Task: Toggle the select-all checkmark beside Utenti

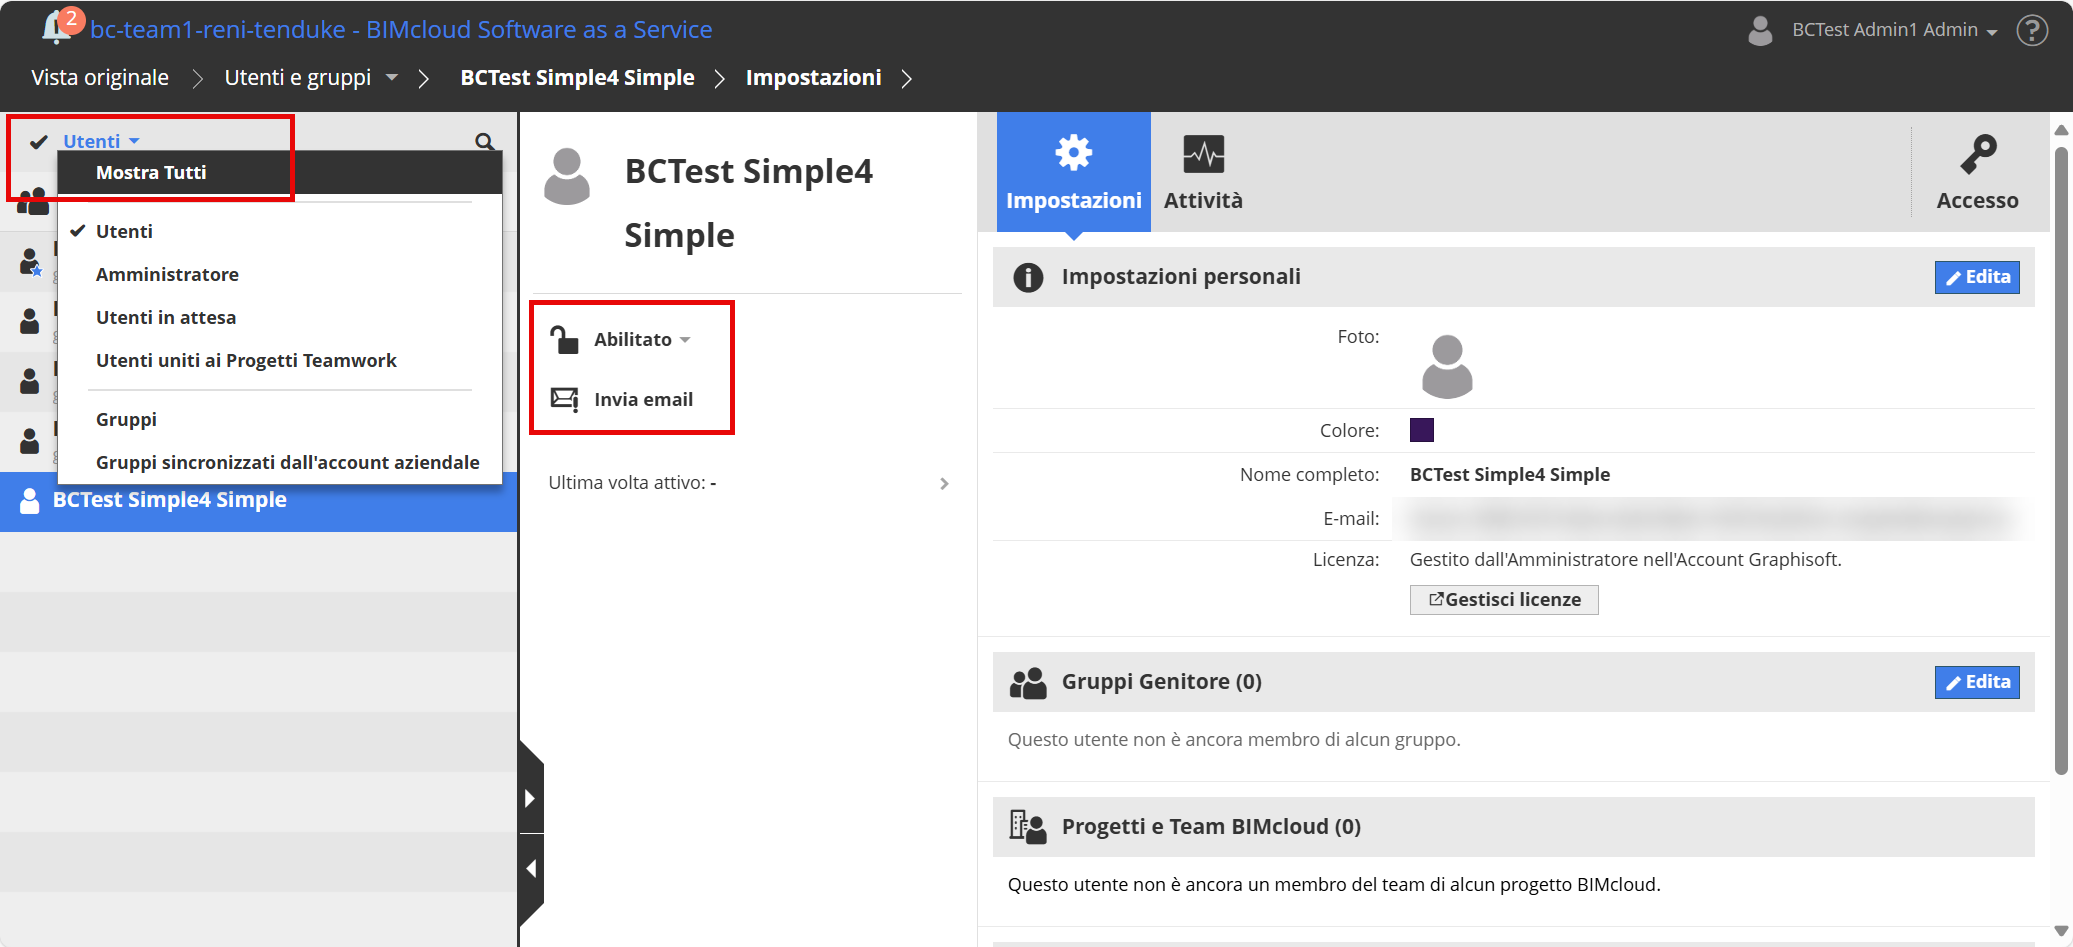Action: (39, 142)
